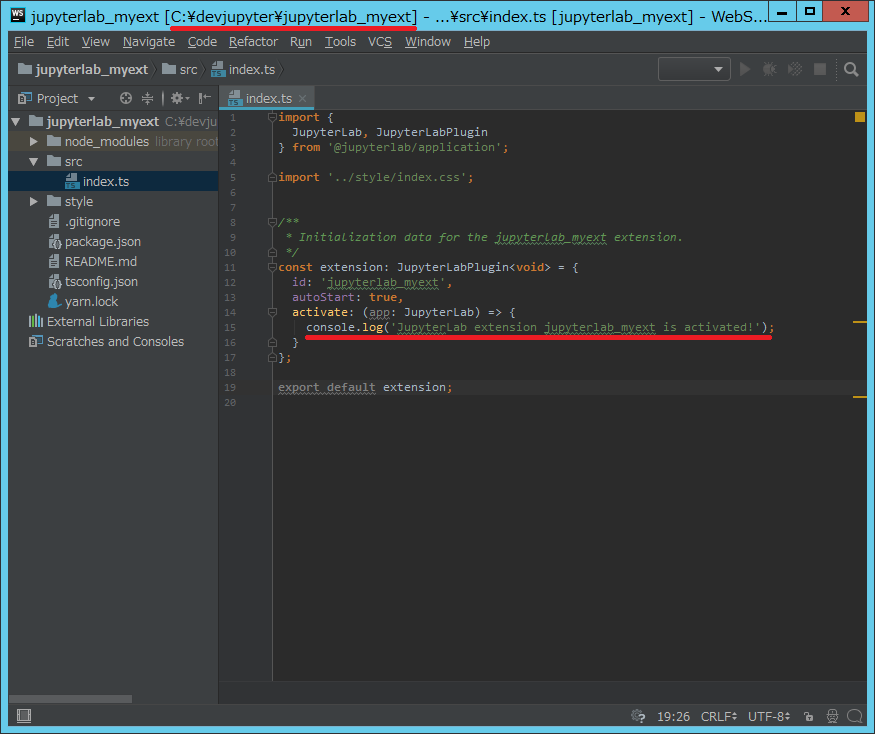Open the run configurations dropdown
The width and height of the screenshot is (875, 734).
[694, 69]
